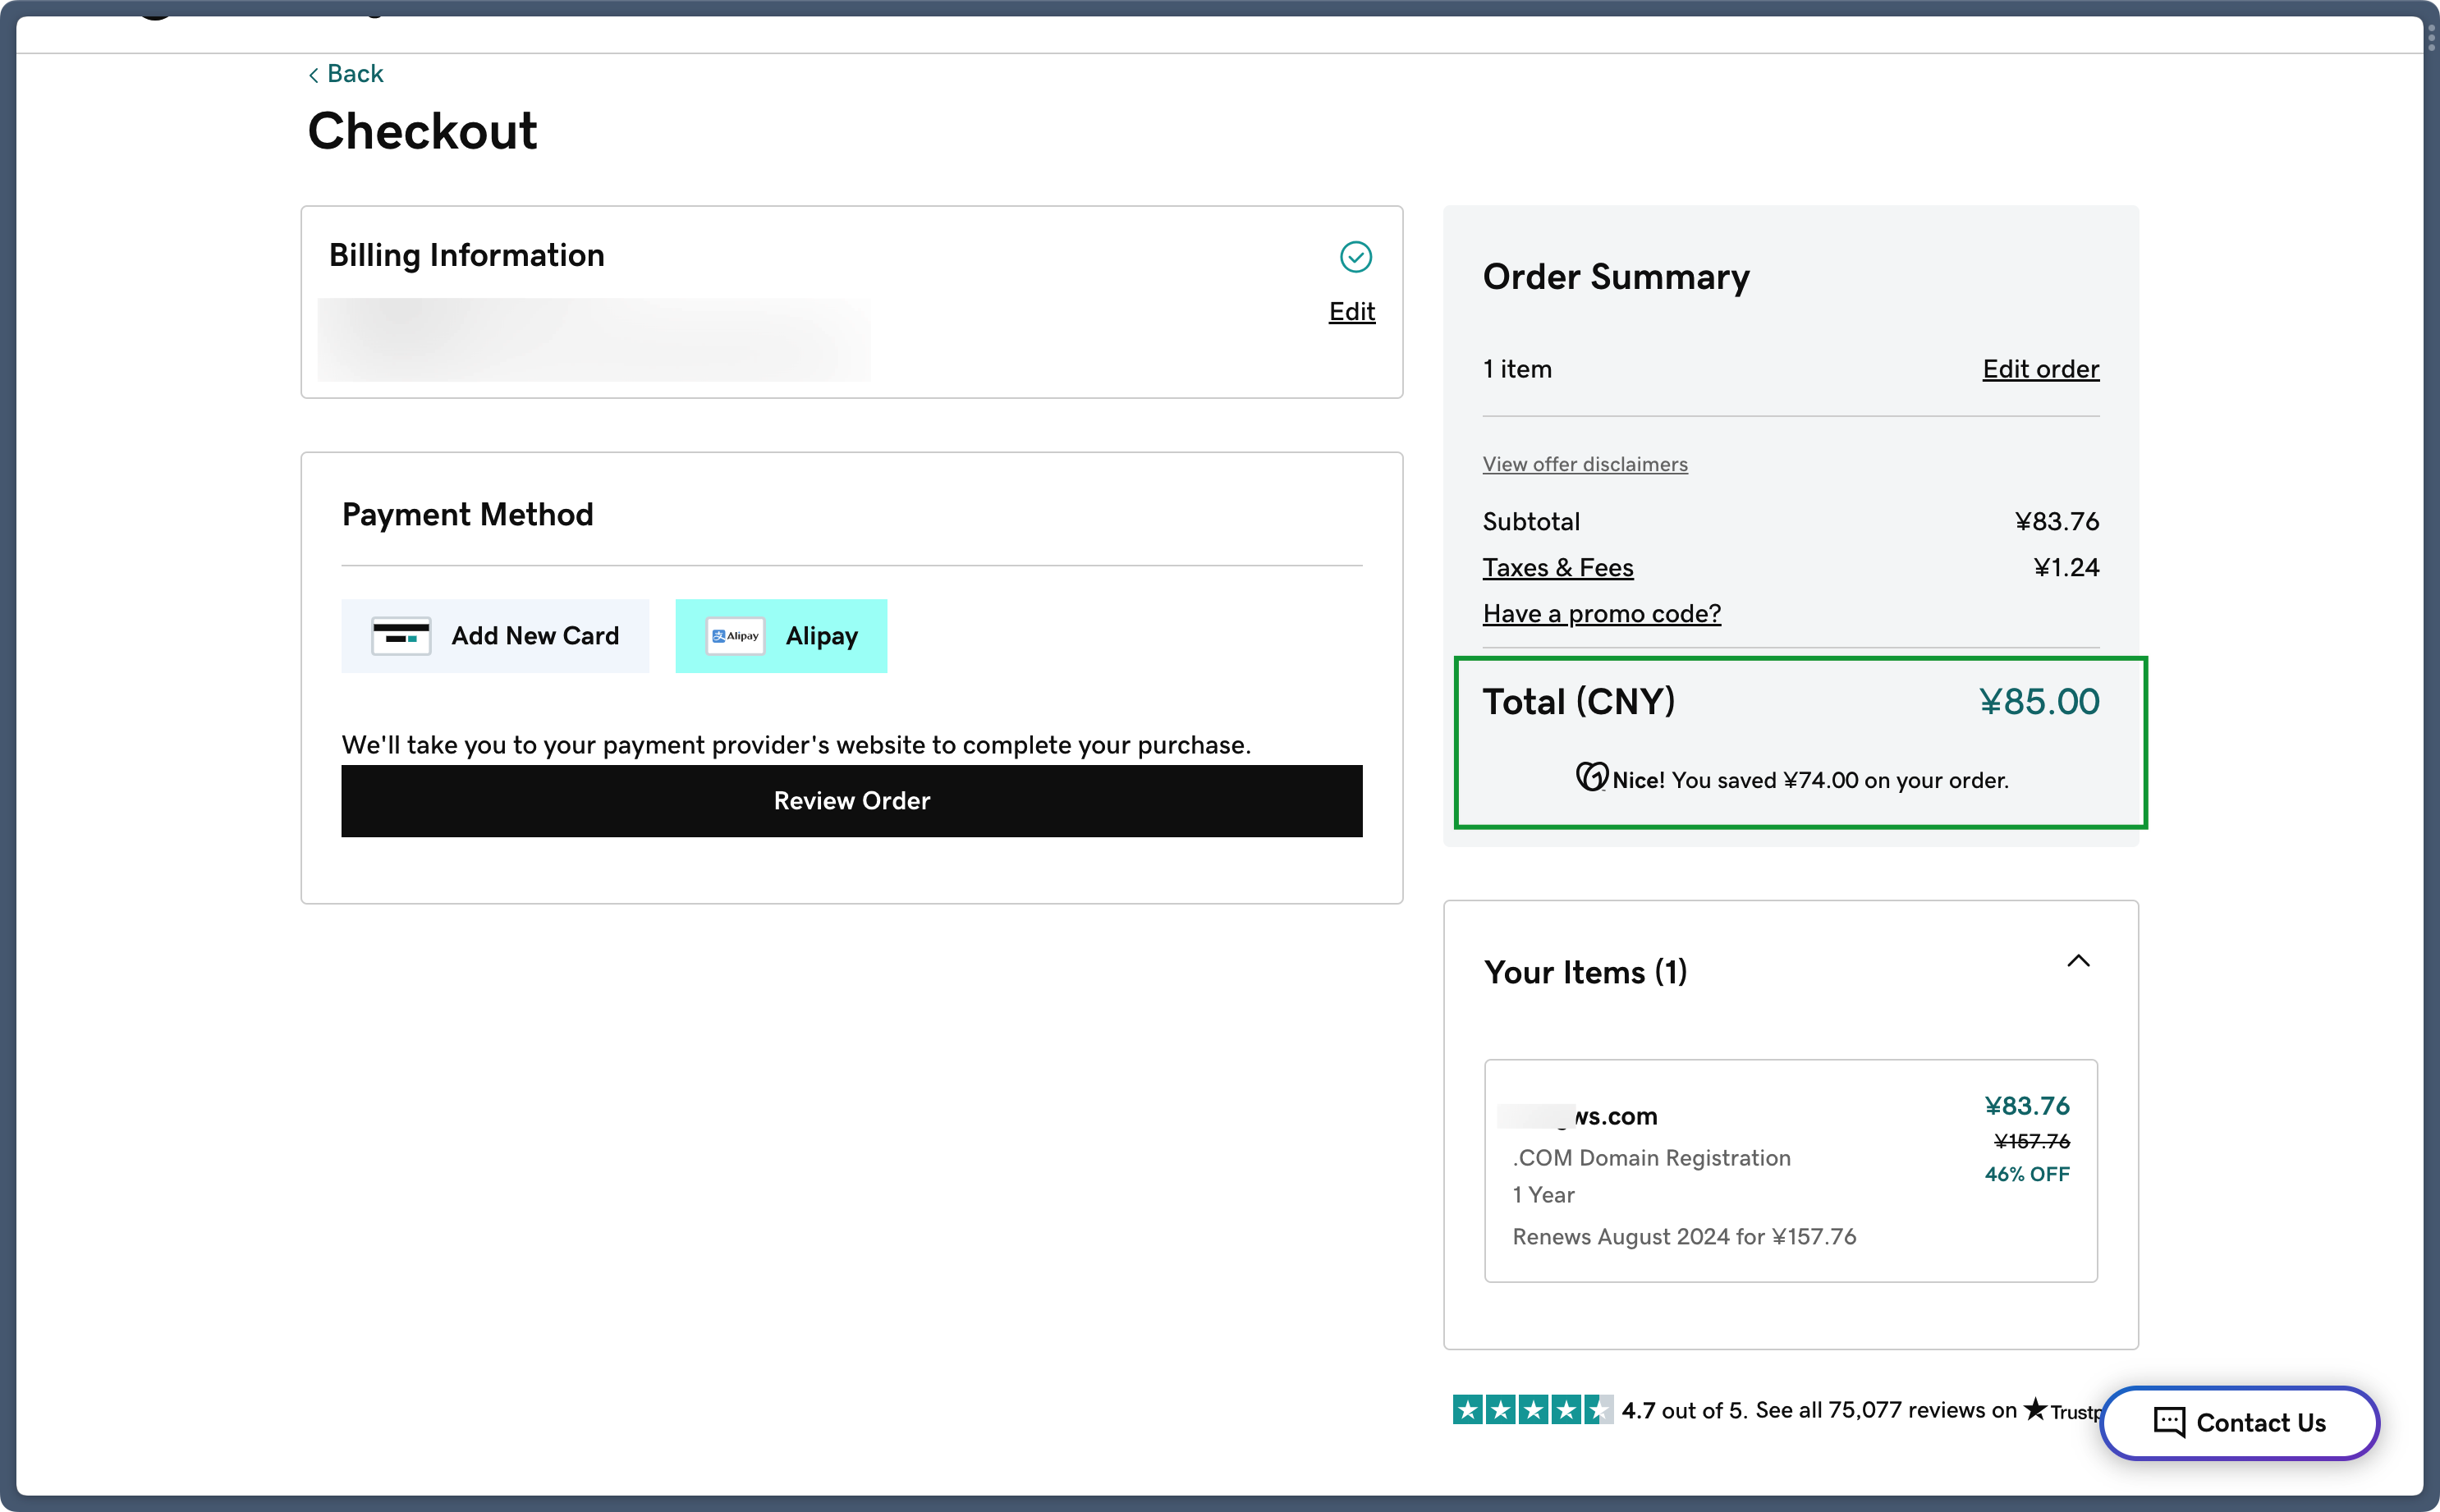Select Add New Card payment option
The width and height of the screenshot is (2440, 1512).
click(495, 636)
